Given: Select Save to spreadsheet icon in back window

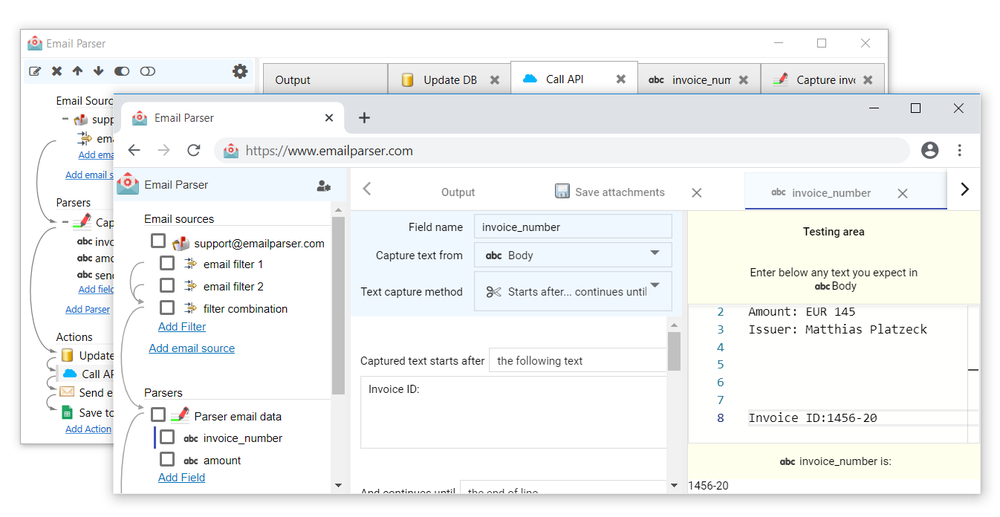Looking at the screenshot, I should [x=67, y=412].
